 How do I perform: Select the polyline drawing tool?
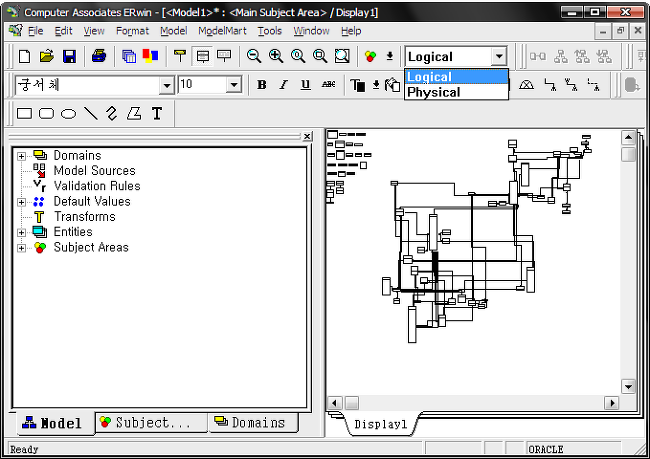[x=112, y=113]
